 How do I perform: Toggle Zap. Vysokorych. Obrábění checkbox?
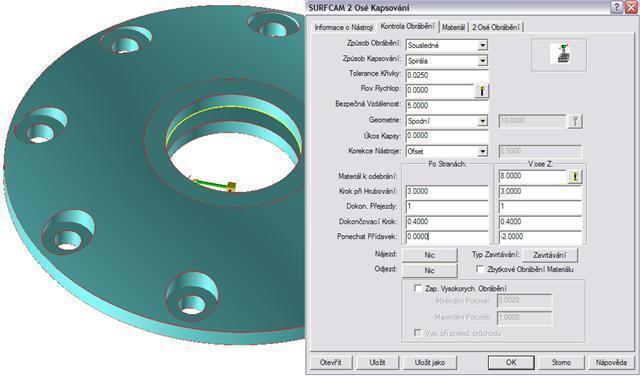click(418, 288)
